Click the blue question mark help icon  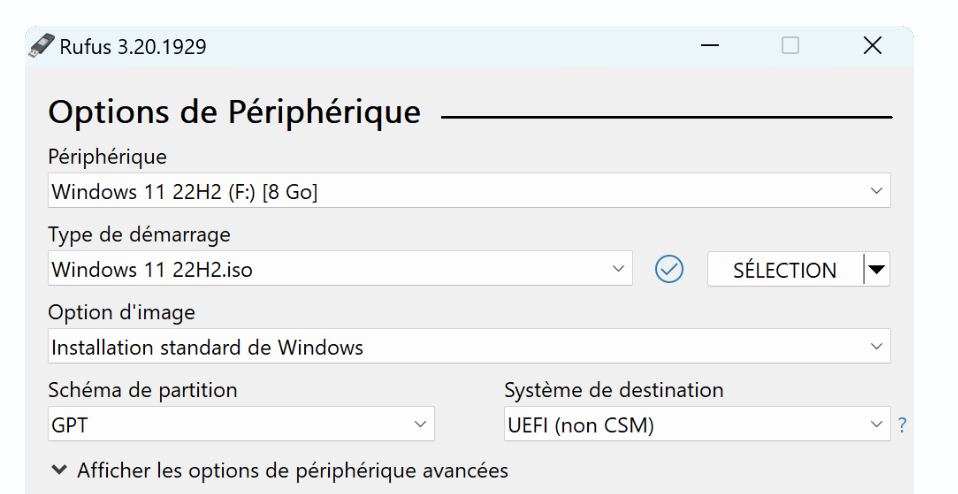pyautogui.click(x=902, y=425)
